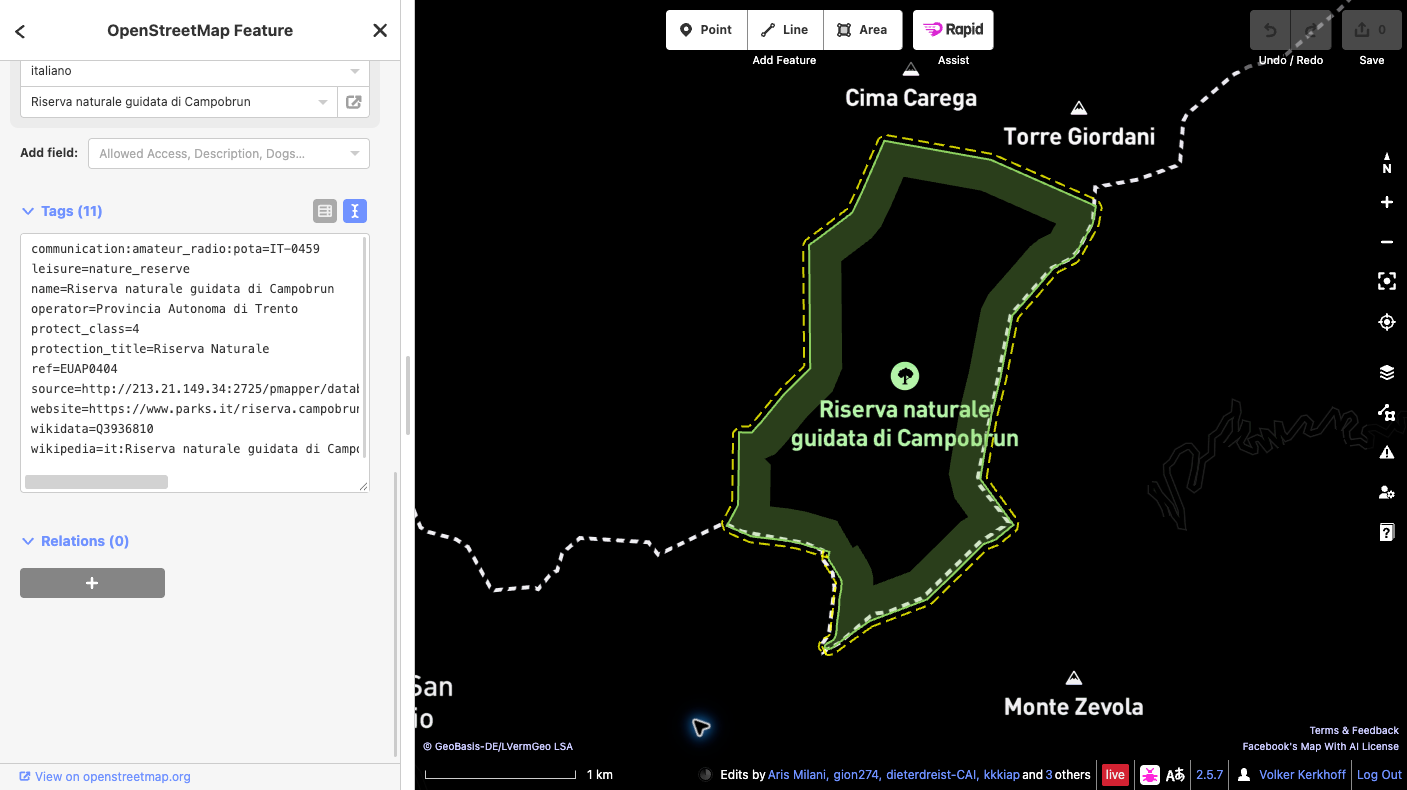The width and height of the screenshot is (1407, 790).
Task: Zoom out on the map
Action: pyautogui.click(x=1387, y=242)
